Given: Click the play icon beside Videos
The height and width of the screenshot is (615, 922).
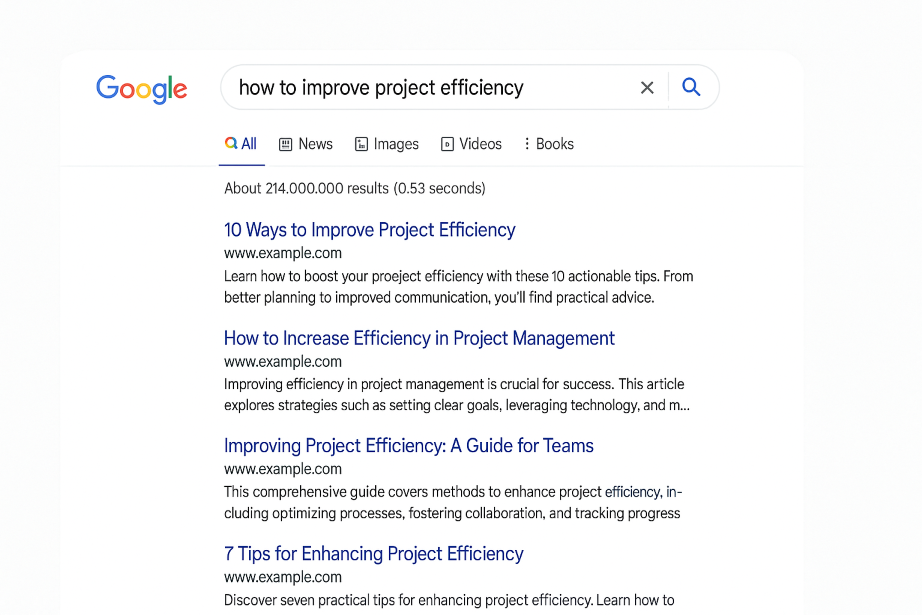Looking at the screenshot, I should (x=447, y=144).
